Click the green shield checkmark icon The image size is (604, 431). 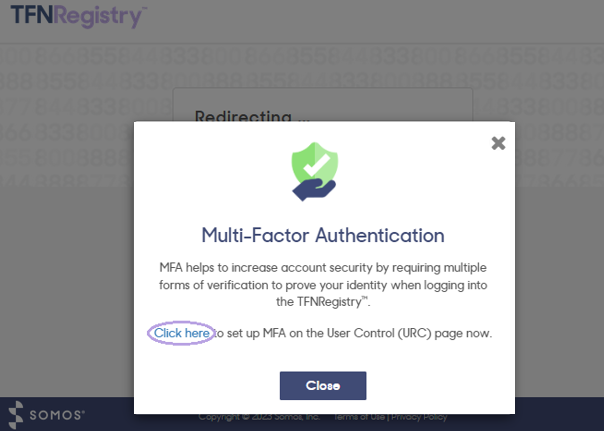tap(315, 164)
